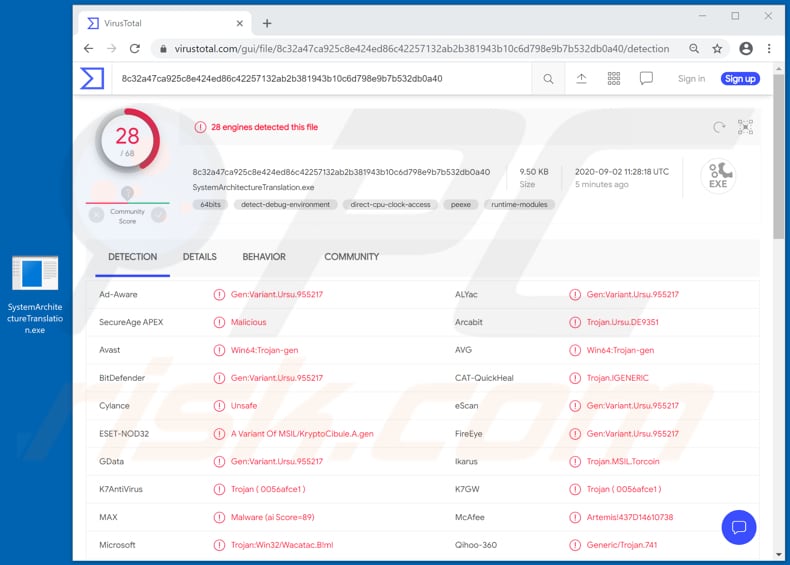The image size is (790, 565).
Task: Click the browser zoom magnifier icon
Action: coord(694,48)
